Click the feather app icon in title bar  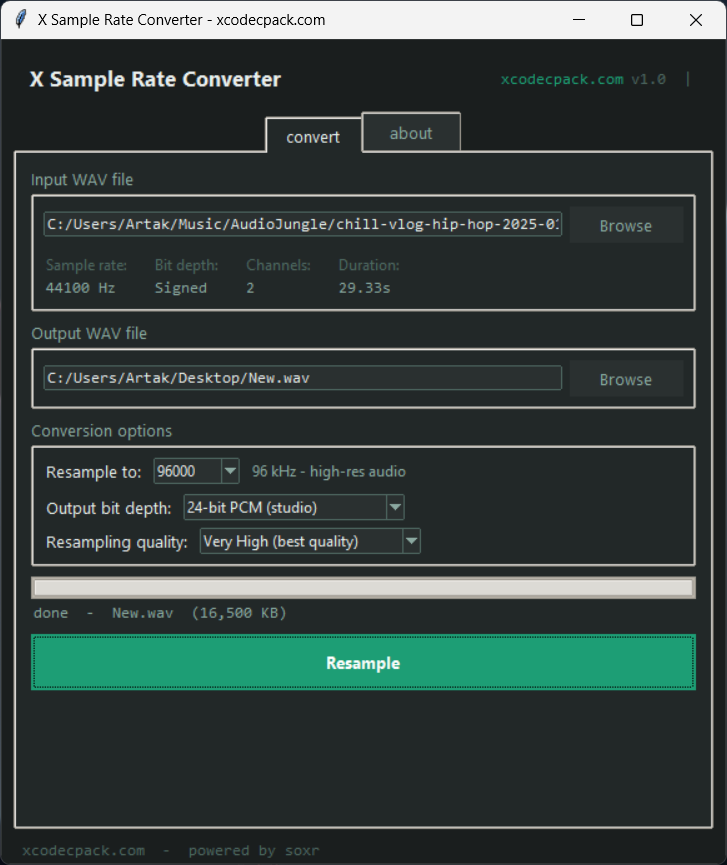pos(20,20)
